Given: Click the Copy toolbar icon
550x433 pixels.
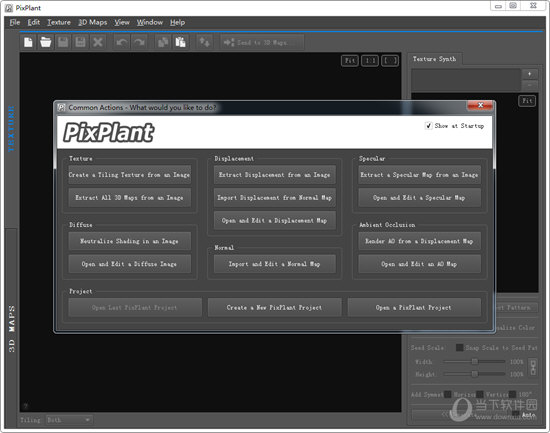Looking at the screenshot, I should pyautogui.click(x=163, y=42).
